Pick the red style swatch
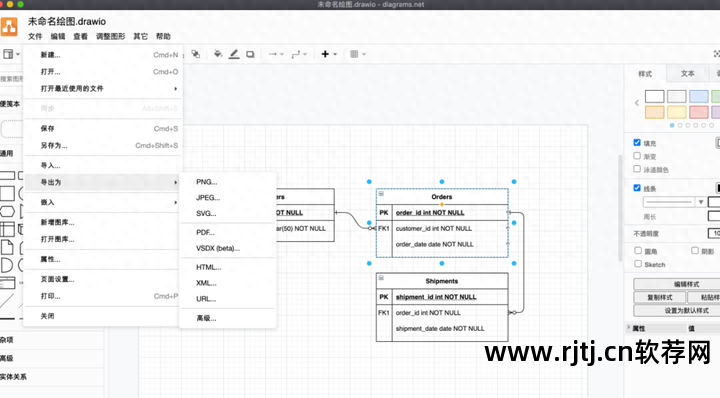 point(698,112)
